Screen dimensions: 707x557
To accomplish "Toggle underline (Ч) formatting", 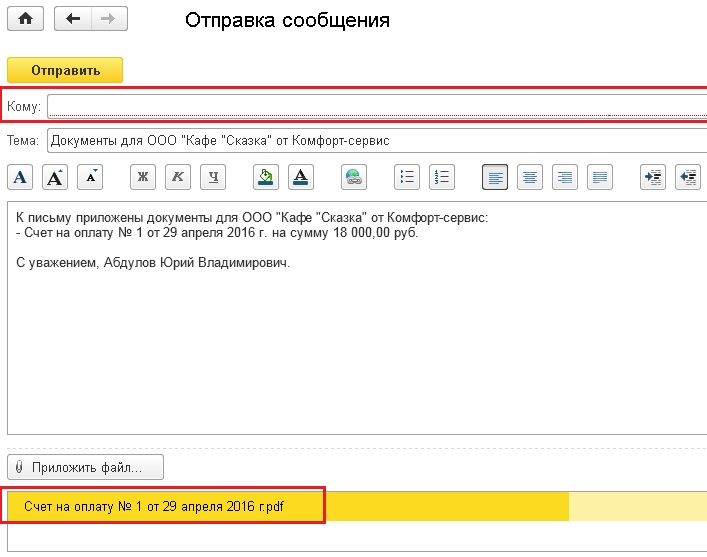I will coord(213,177).
